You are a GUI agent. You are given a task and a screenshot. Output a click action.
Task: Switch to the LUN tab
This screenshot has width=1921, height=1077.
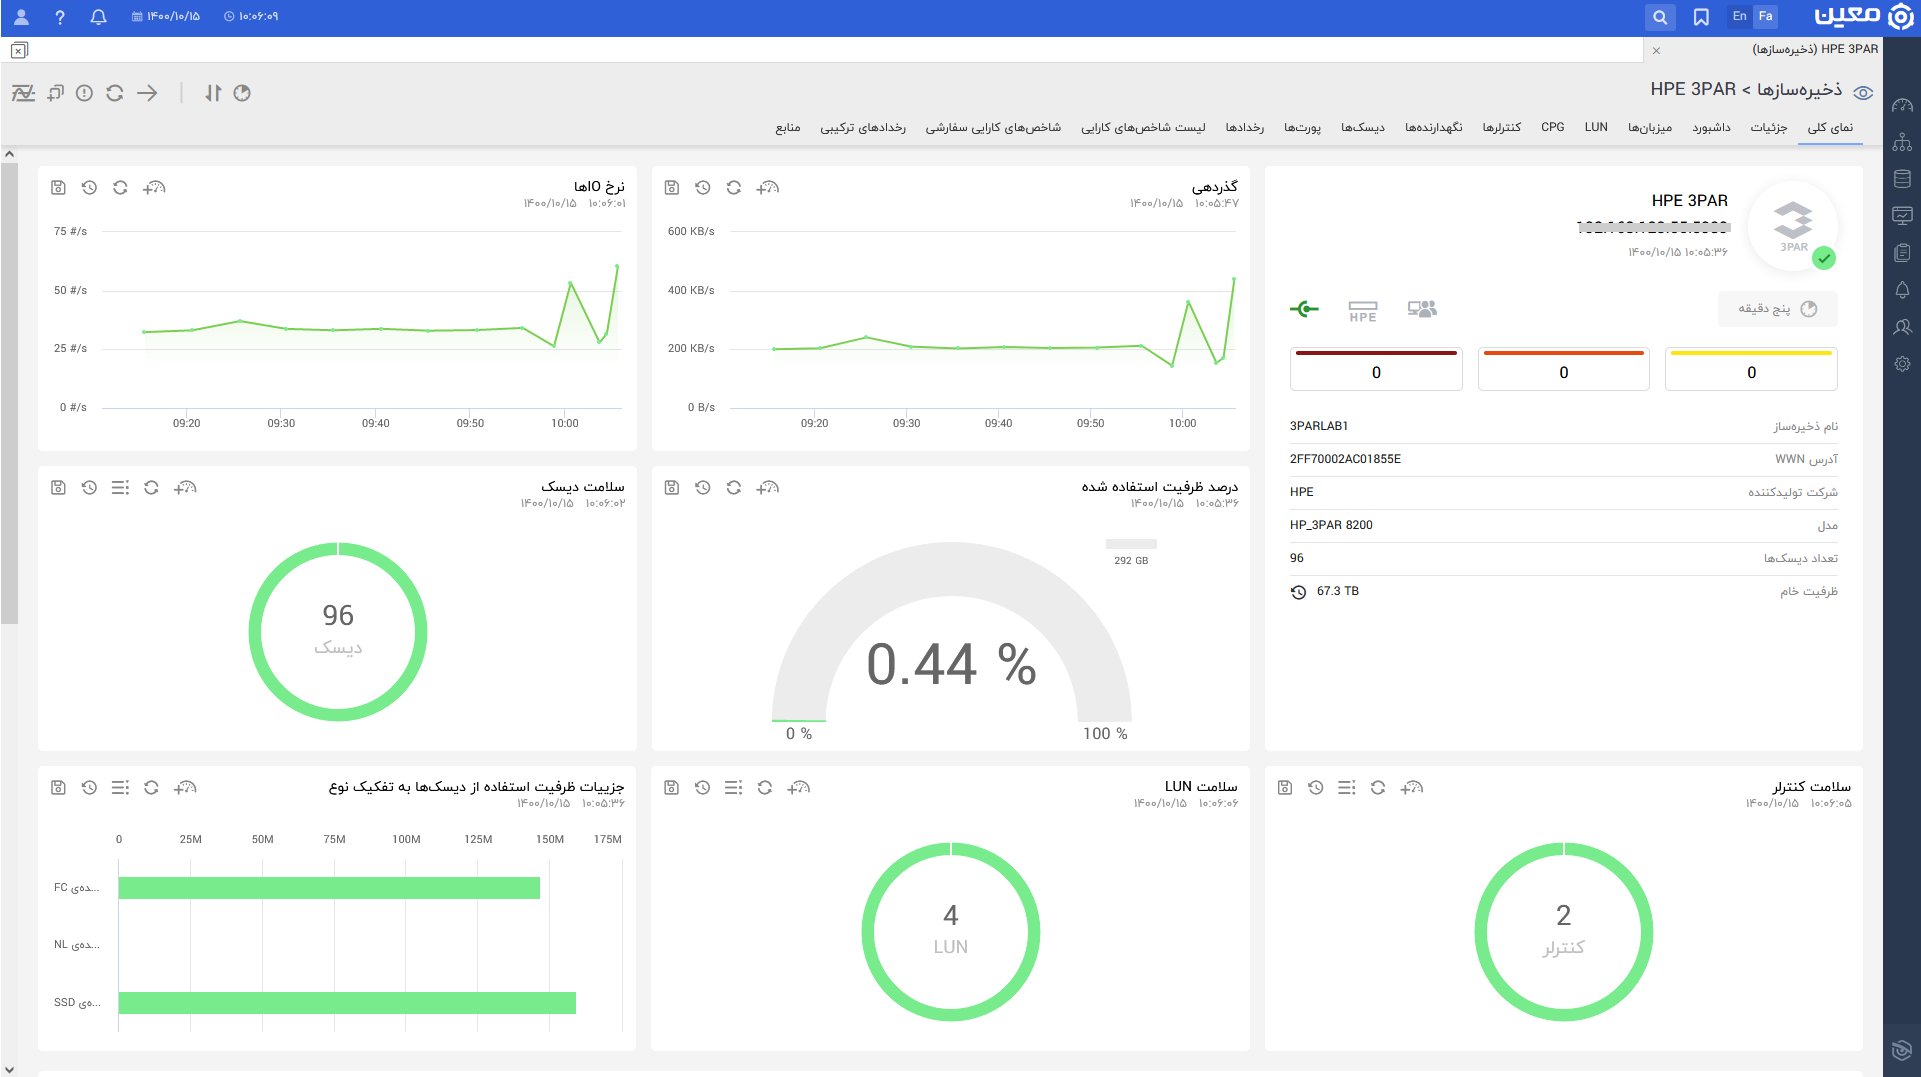click(x=1596, y=127)
